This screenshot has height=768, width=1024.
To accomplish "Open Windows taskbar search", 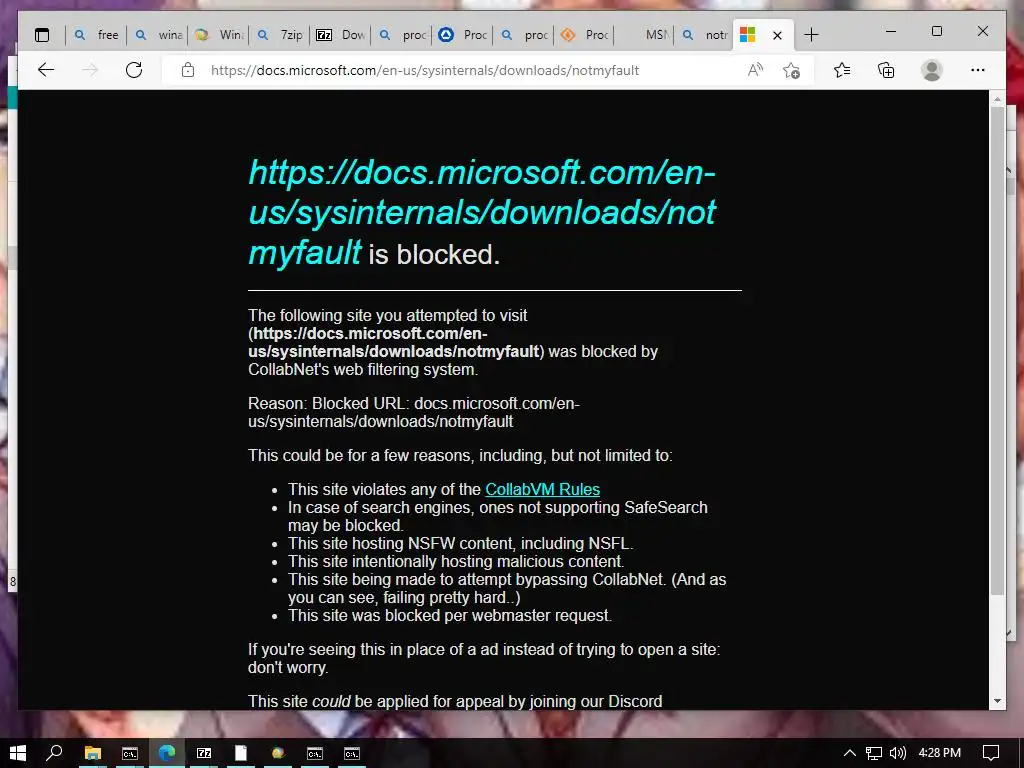I will (x=54, y=753).
